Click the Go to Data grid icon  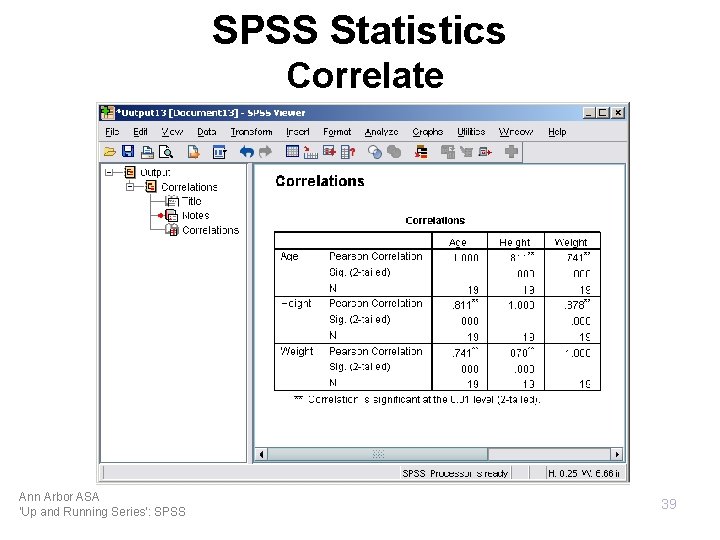click(x=292, y=151)
